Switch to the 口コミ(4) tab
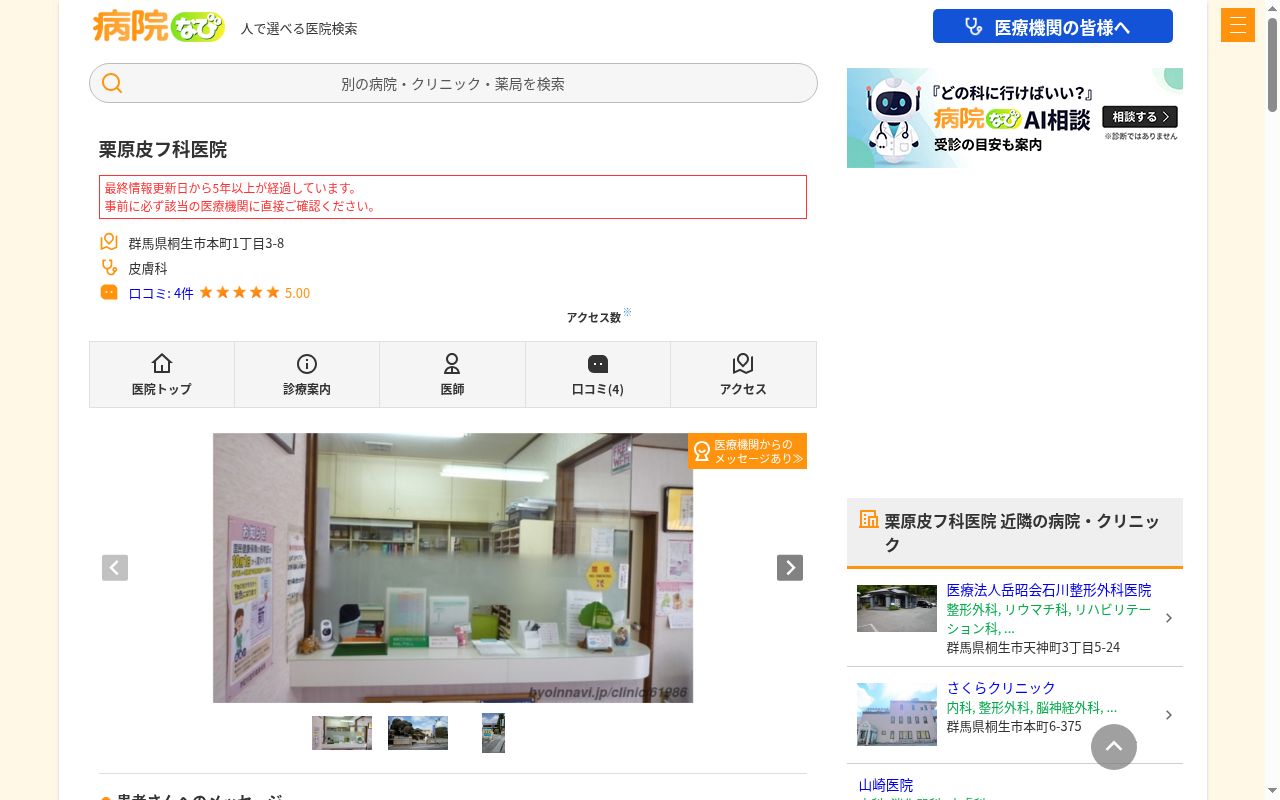Screen dimensions: 1280x800 (598, 374)
